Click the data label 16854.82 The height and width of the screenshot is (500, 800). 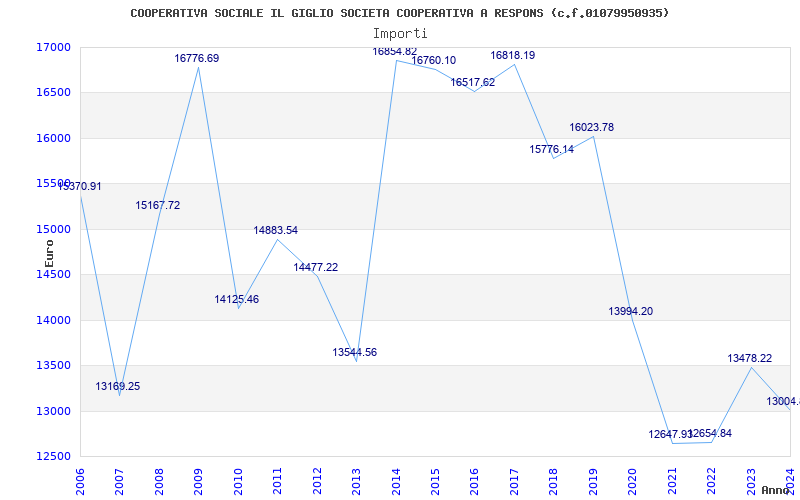pyautogui.click(x=394, y=51)
